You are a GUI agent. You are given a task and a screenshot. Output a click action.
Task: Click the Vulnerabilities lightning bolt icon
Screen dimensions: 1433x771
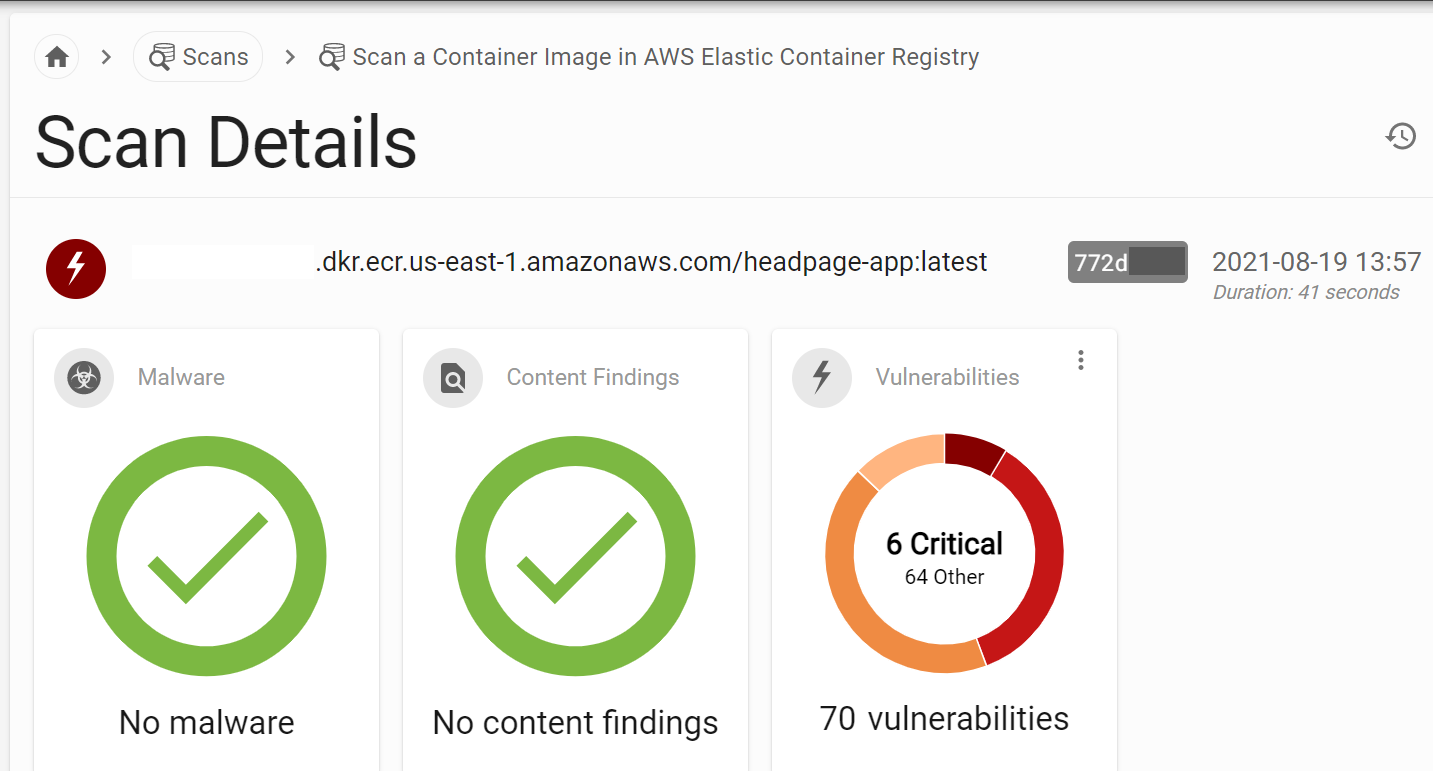click(x=821, y=378)
